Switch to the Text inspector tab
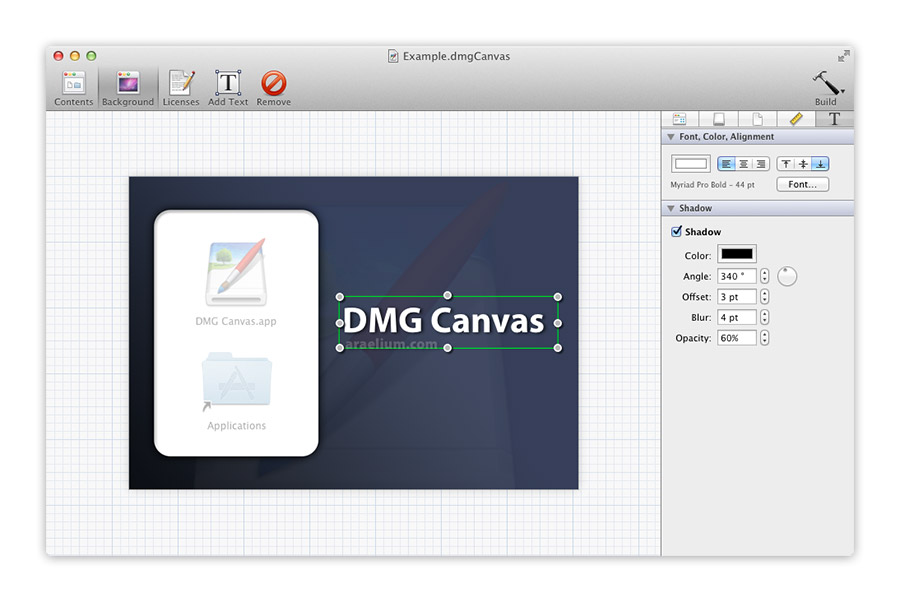 pyautogui.click(x=834, y=119)
